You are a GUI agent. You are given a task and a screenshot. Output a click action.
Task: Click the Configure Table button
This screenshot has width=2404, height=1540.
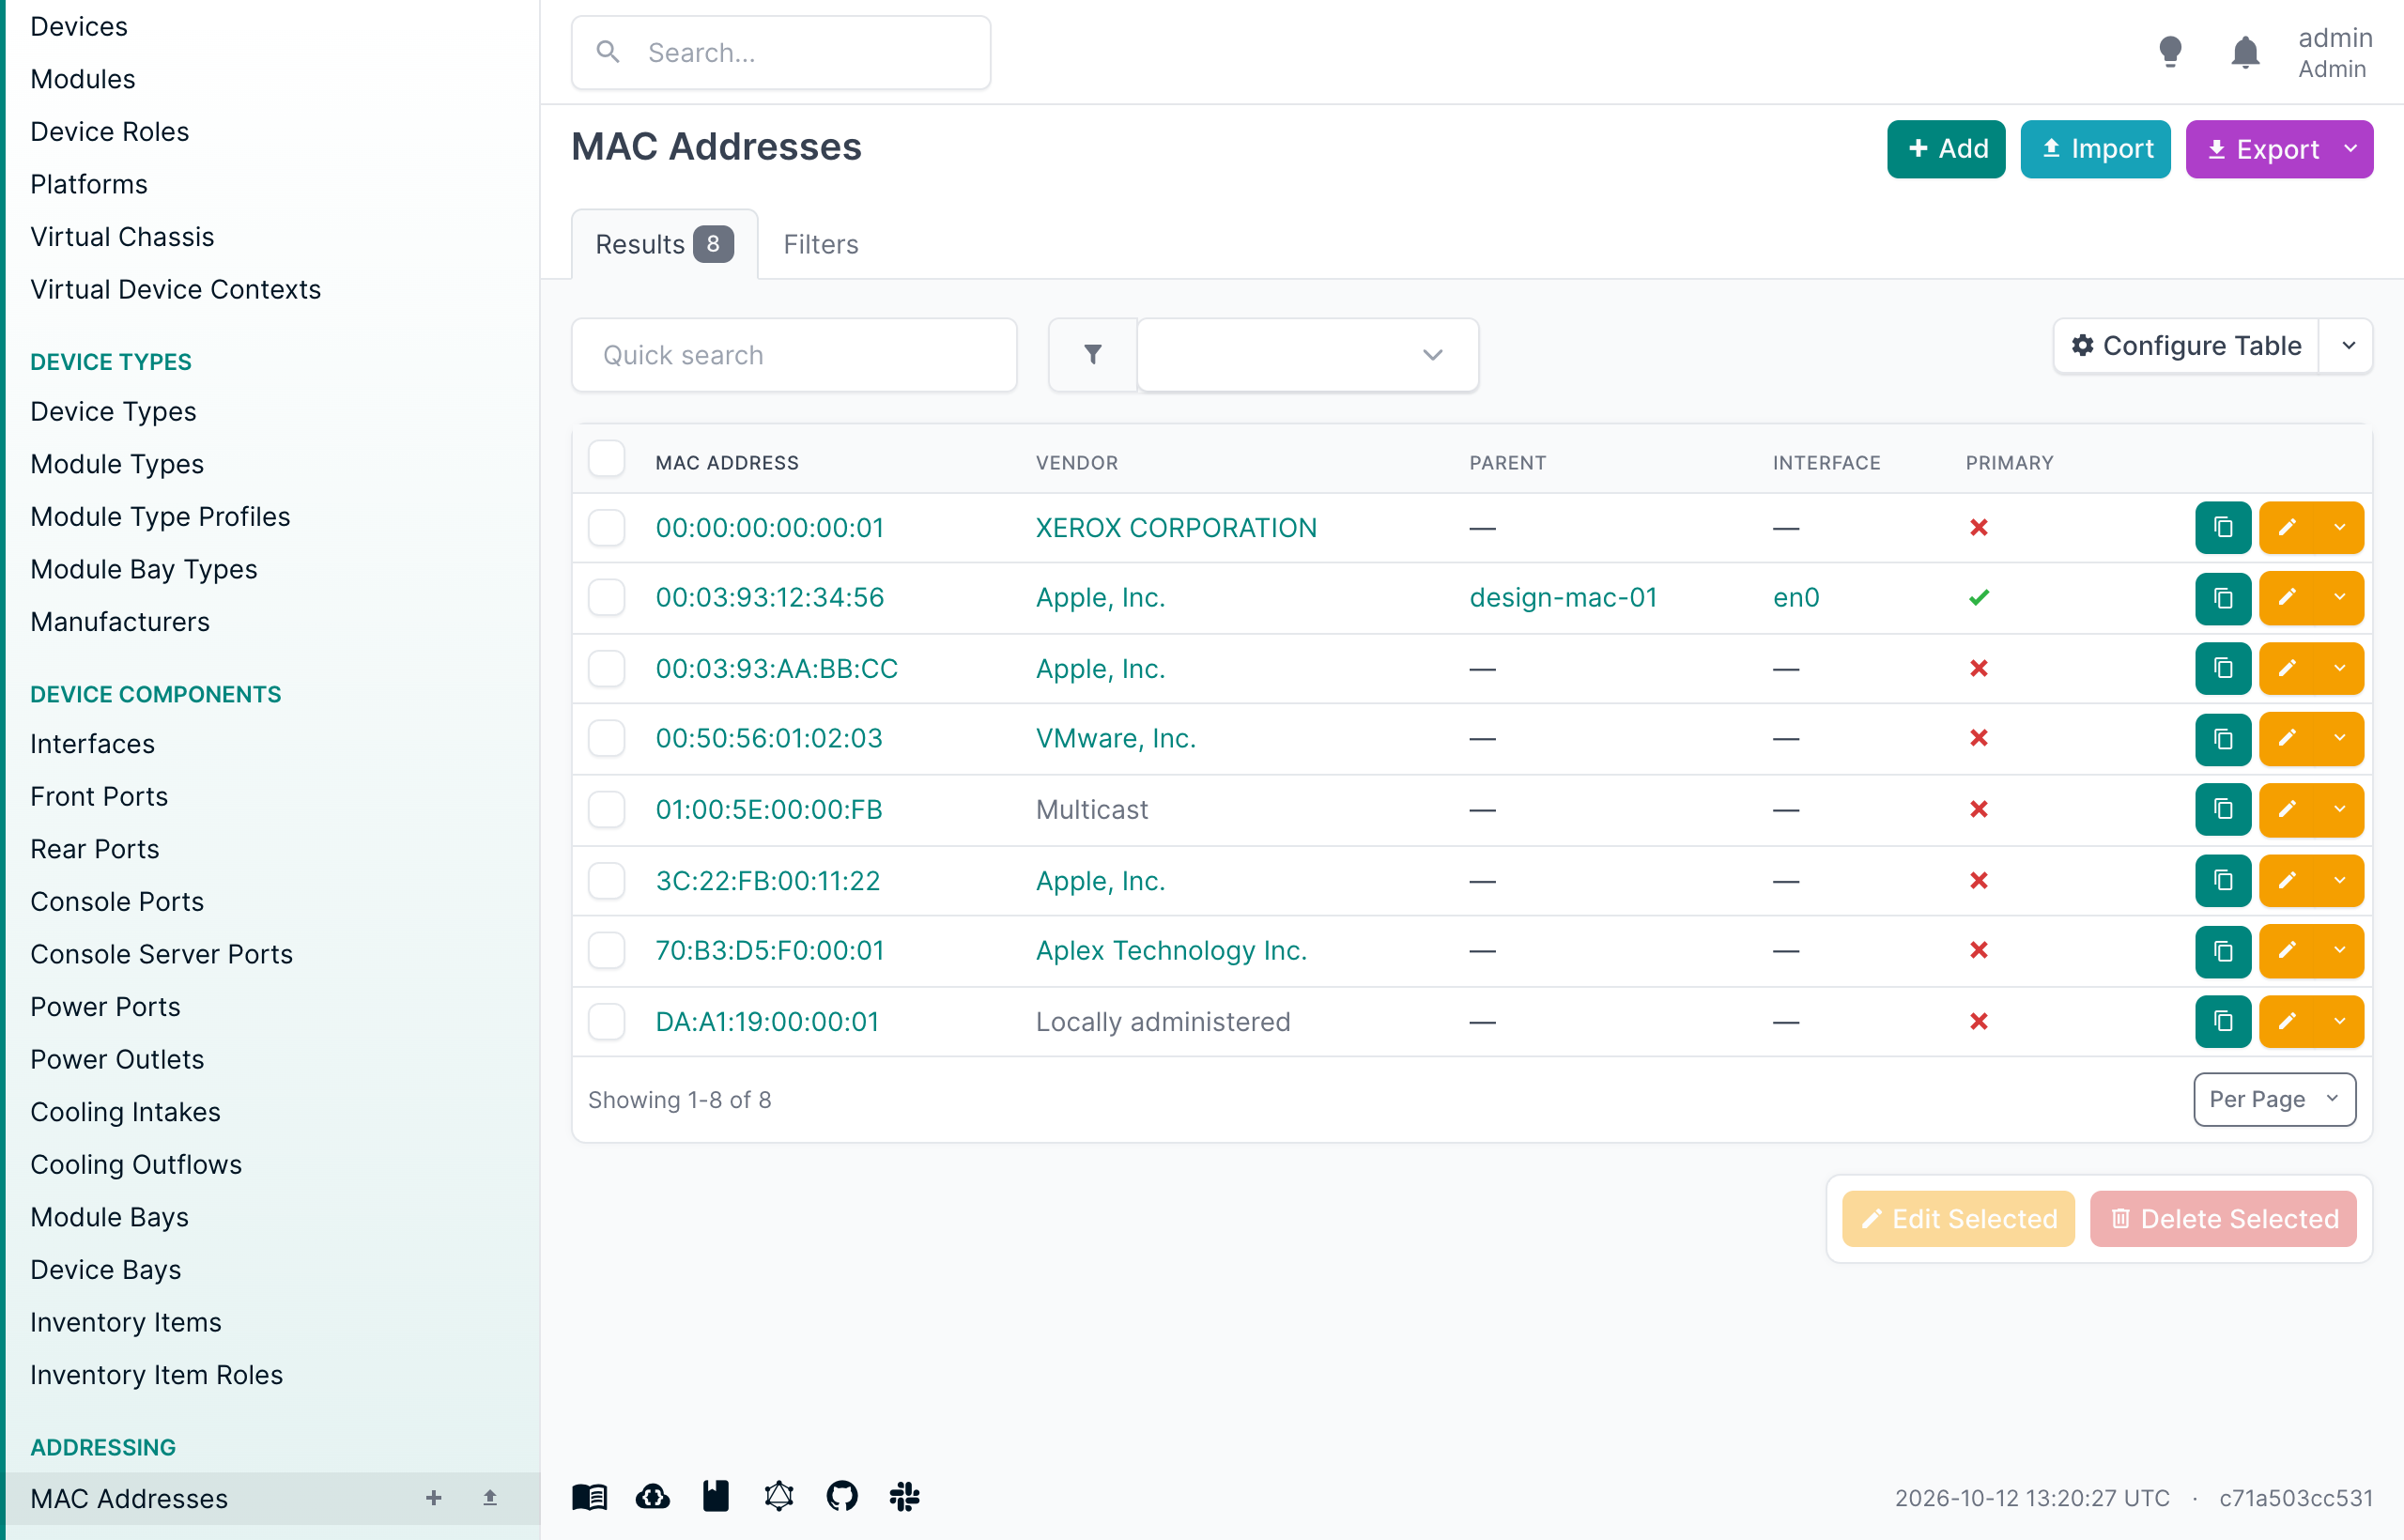2186,346
